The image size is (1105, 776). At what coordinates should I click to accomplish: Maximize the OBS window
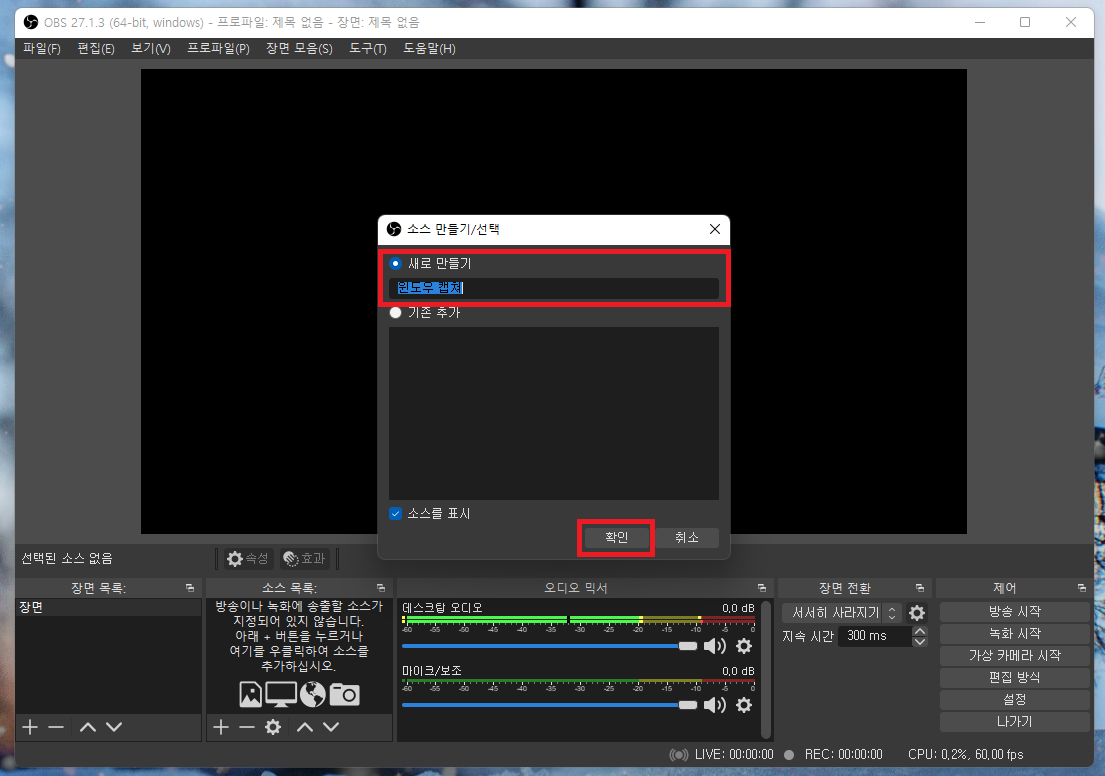coord(1025,23)
